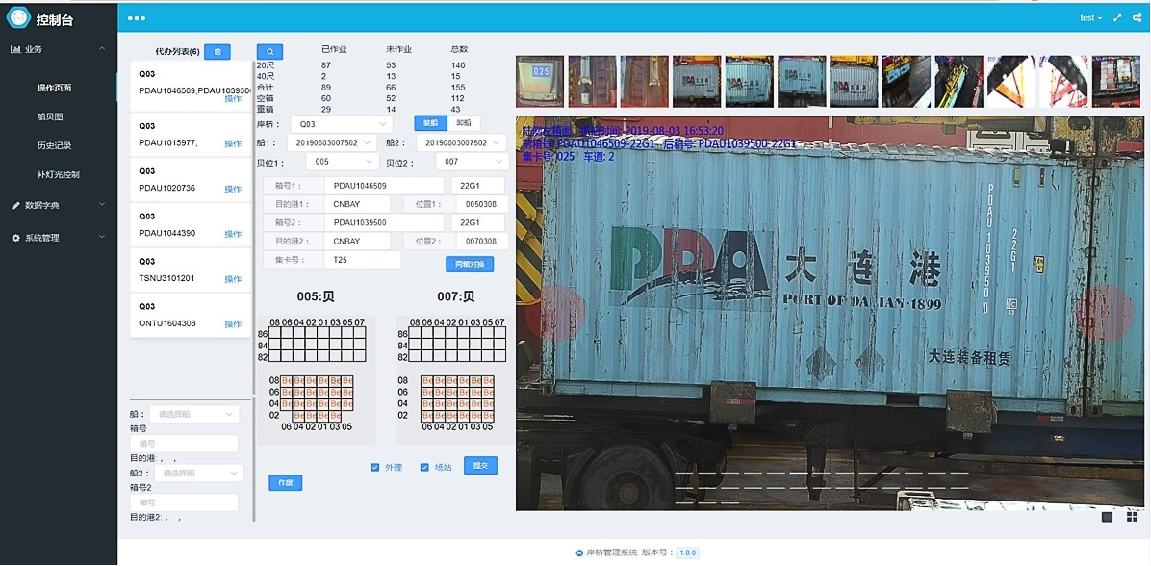Switch to single image view icon
This screenshot has height=566, width=1151.
[x=1107, y=517]
